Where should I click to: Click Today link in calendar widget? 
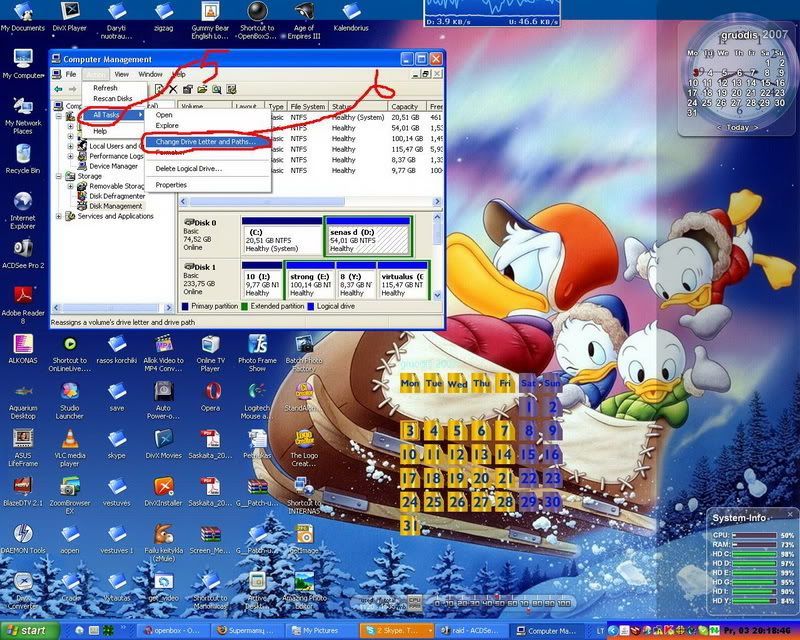738,127
